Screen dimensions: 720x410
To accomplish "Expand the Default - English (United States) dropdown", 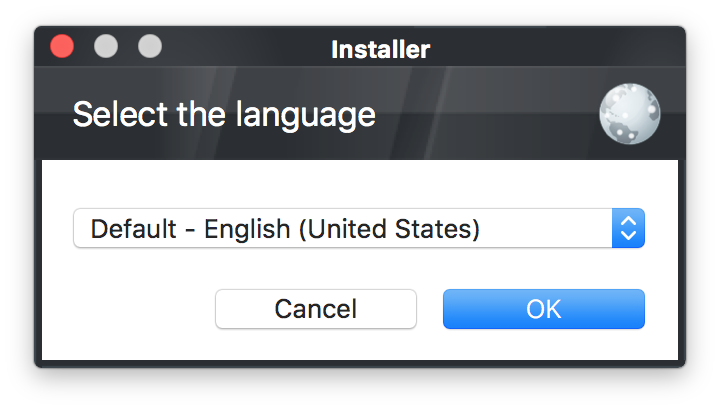I will 359,228.
